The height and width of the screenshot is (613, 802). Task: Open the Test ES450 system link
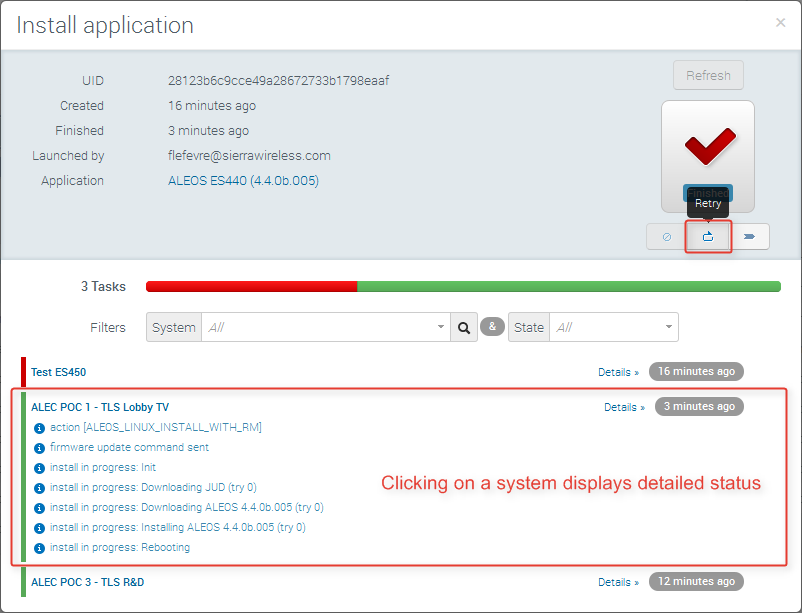pos(58,372)
